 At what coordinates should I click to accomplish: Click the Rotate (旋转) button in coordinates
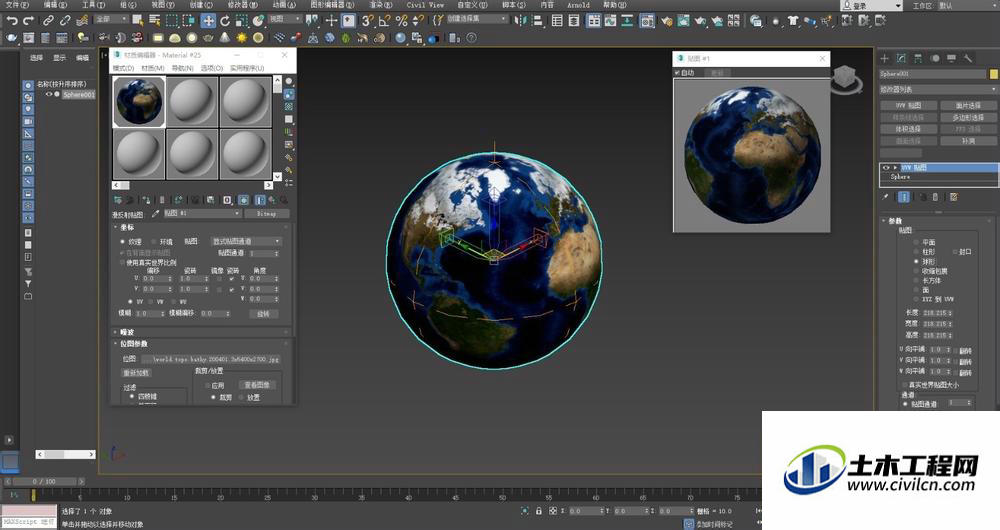263,314
